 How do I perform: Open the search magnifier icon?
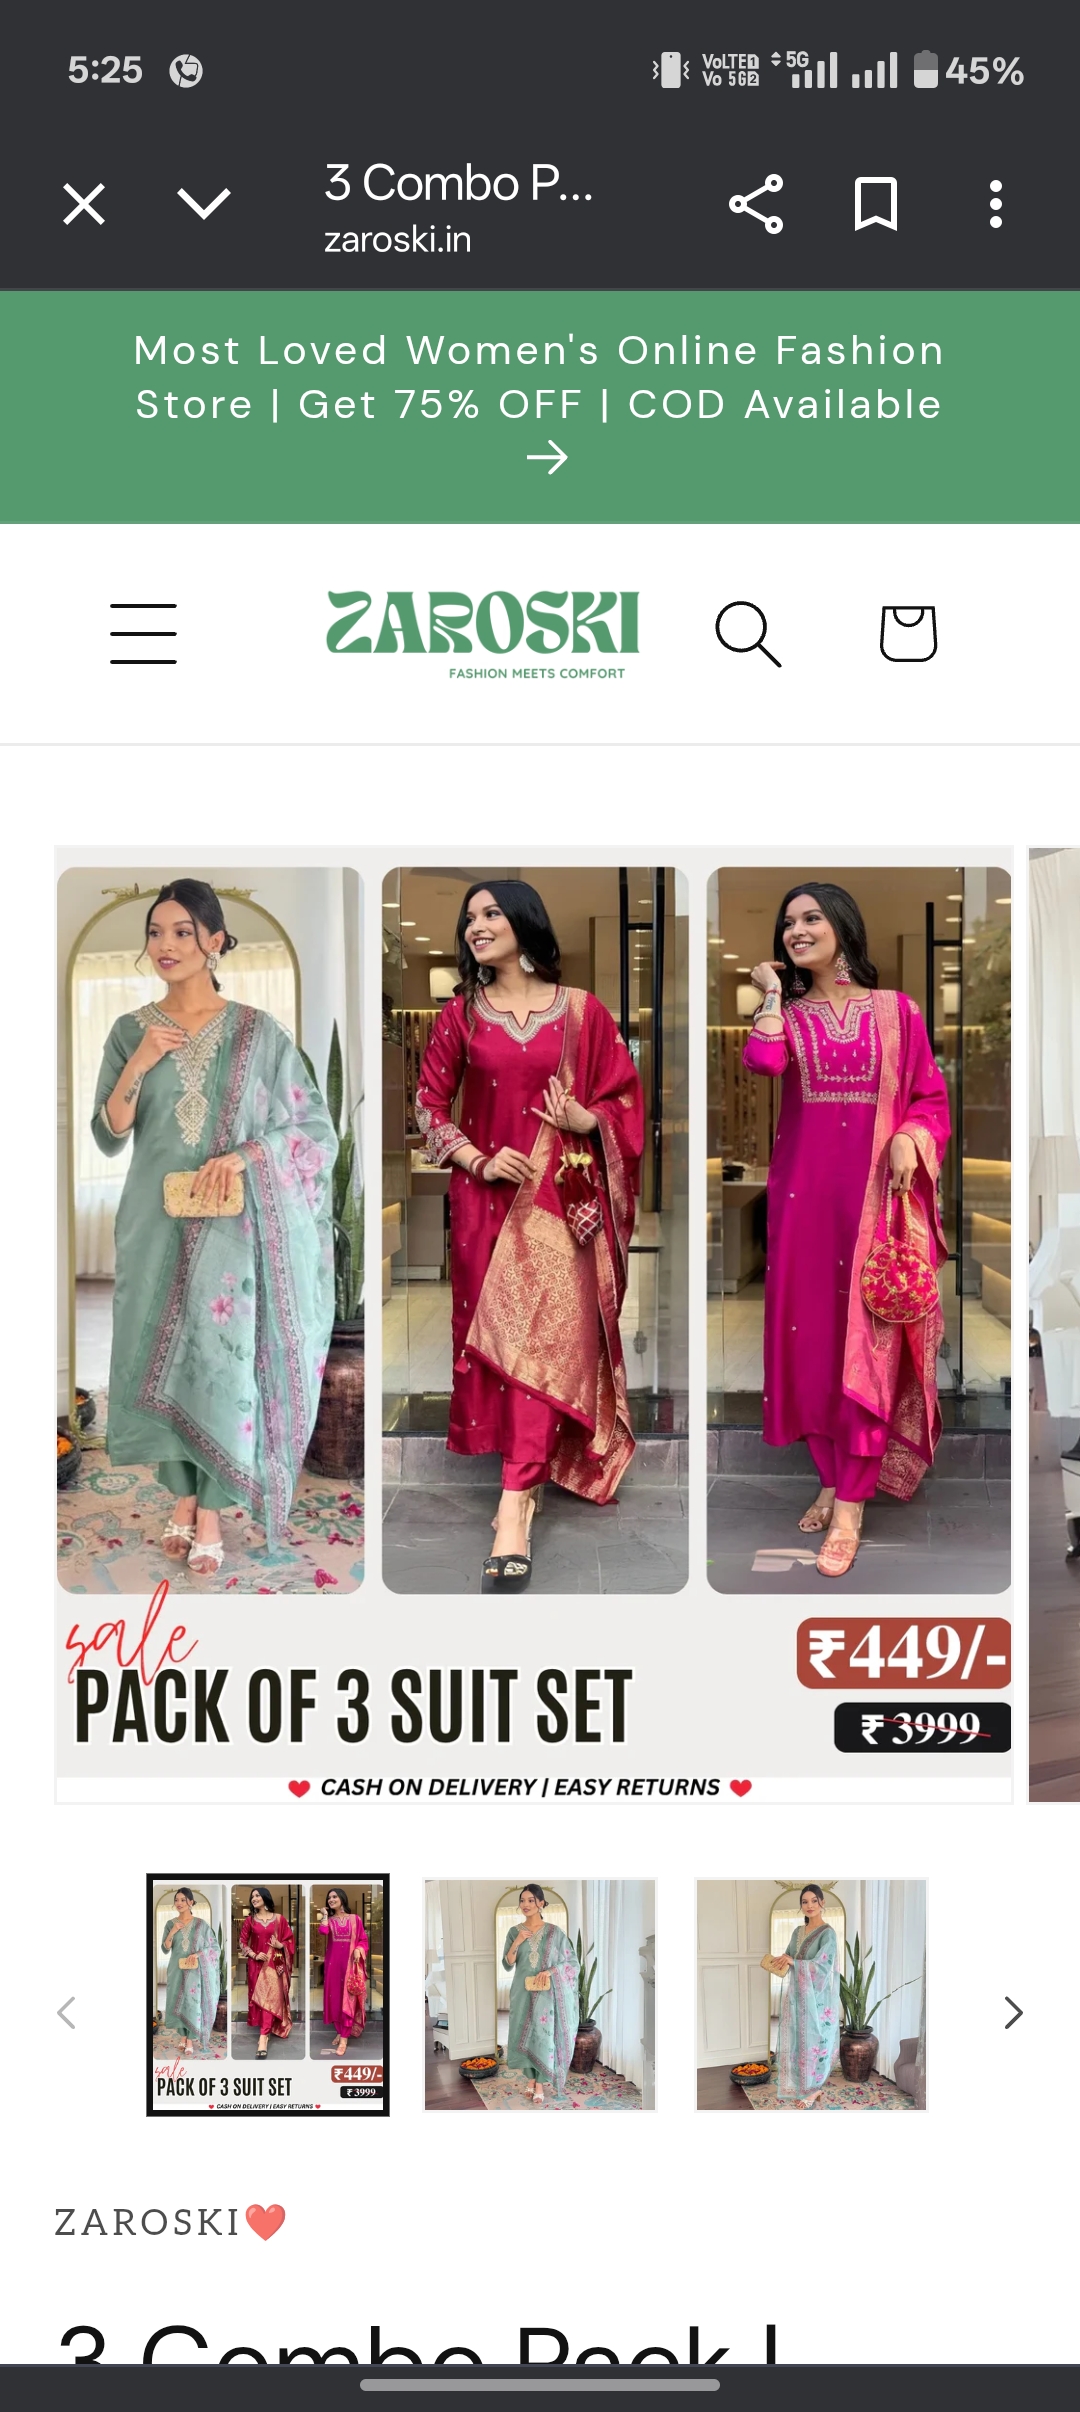(x=748, y=633)
